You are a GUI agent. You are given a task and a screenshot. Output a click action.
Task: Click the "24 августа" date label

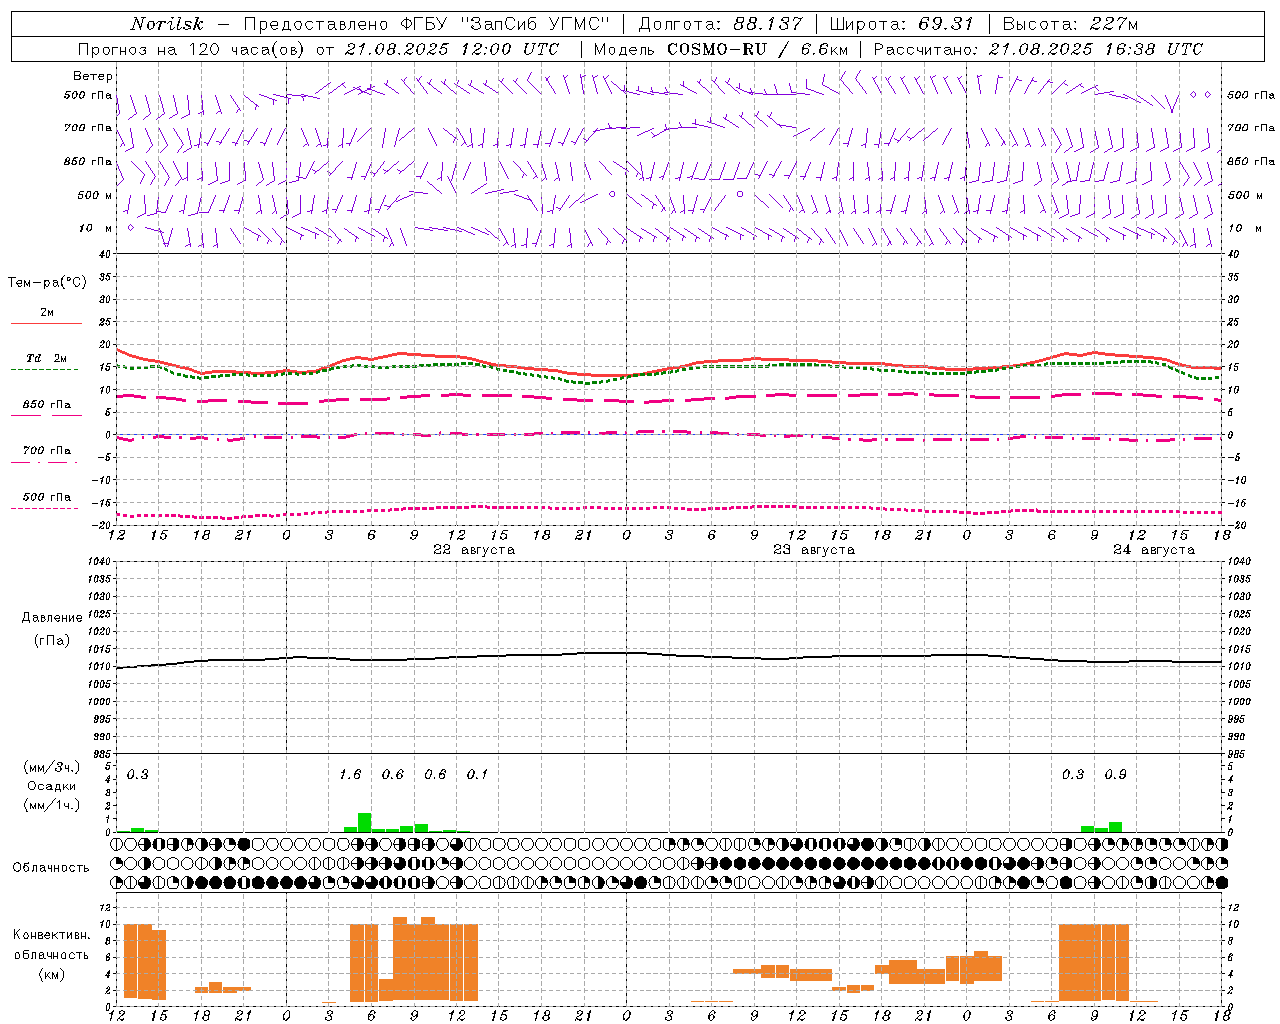click(1154, 550)
